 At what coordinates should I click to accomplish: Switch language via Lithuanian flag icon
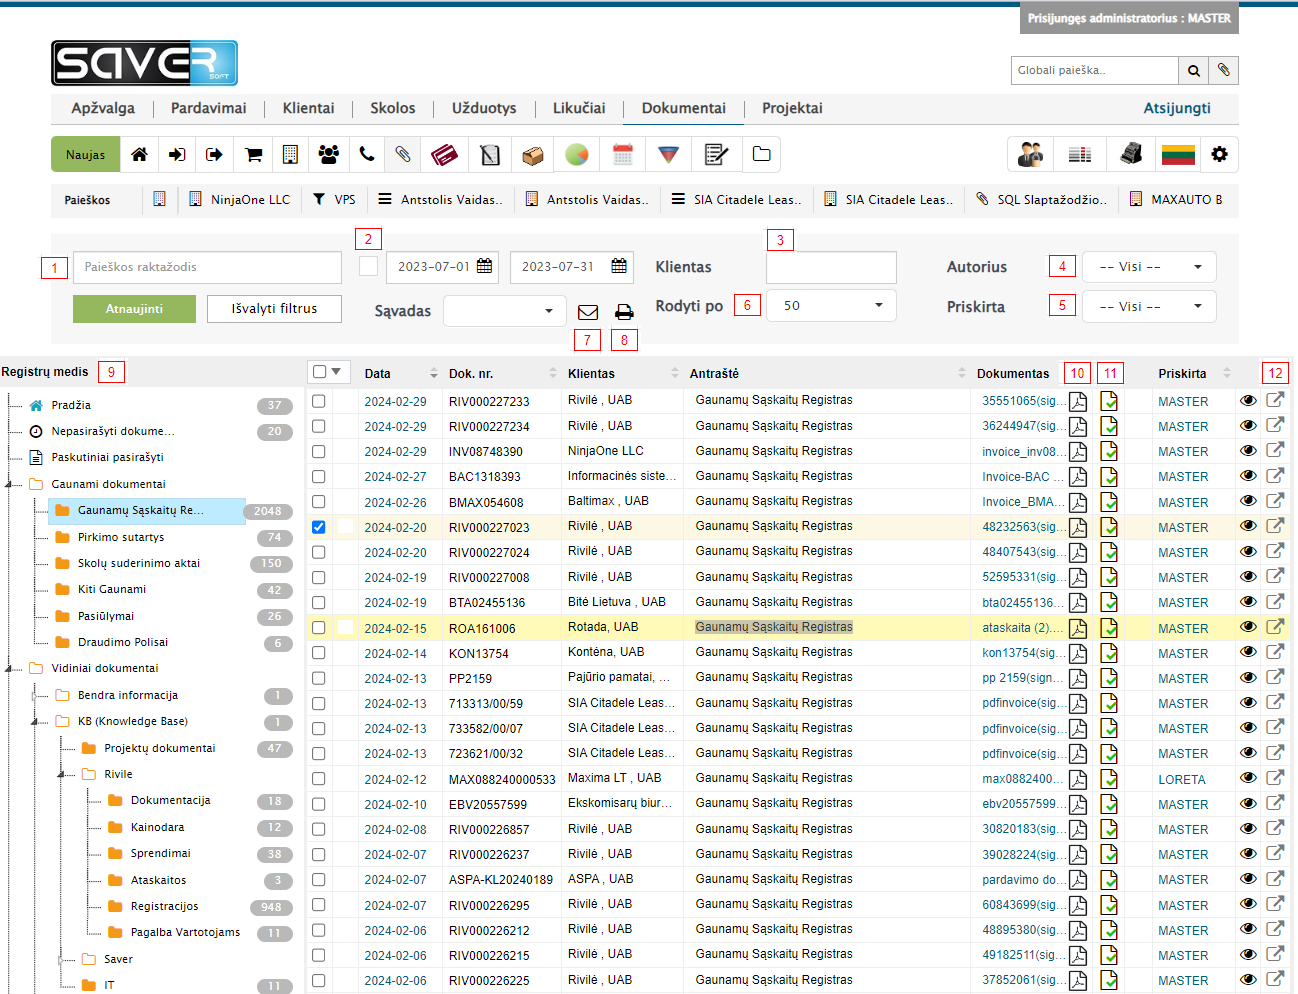tap(1178, 155)
